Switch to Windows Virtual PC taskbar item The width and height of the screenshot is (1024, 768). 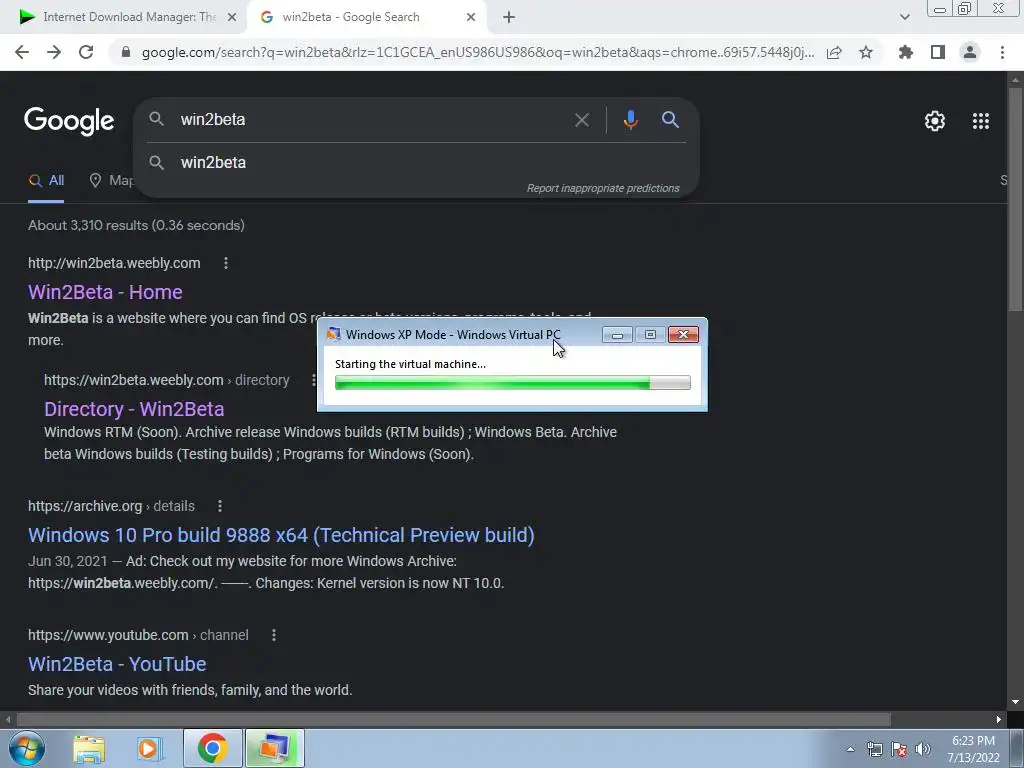coord(274,748)
